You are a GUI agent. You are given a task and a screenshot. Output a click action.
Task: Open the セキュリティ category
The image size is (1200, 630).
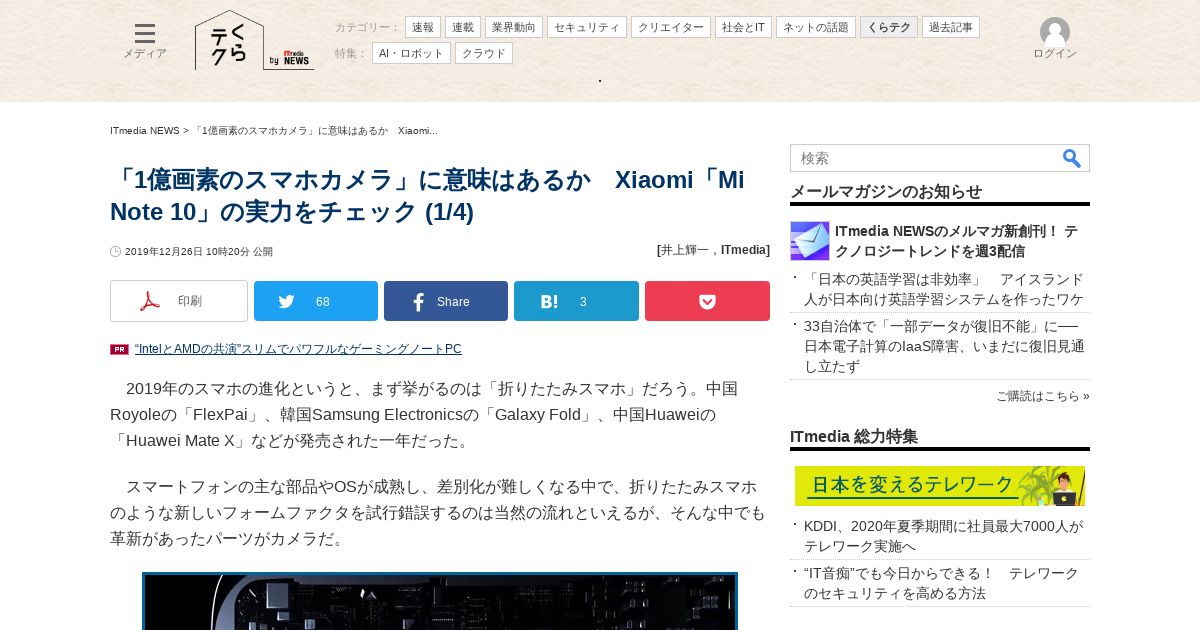(x=587, y=27)
